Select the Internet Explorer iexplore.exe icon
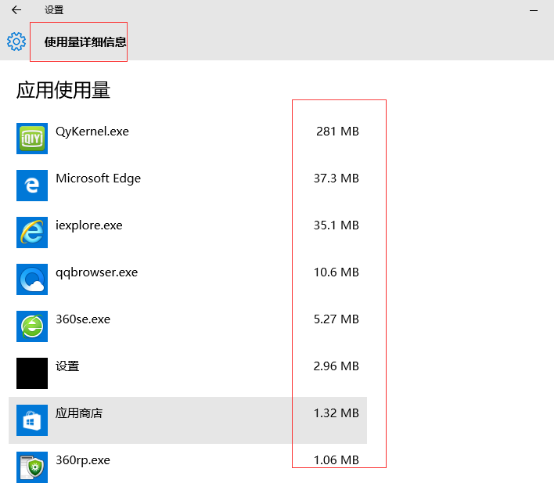Image resolution: width=554 pixels, height=490 pixels. tap(32, 232)
